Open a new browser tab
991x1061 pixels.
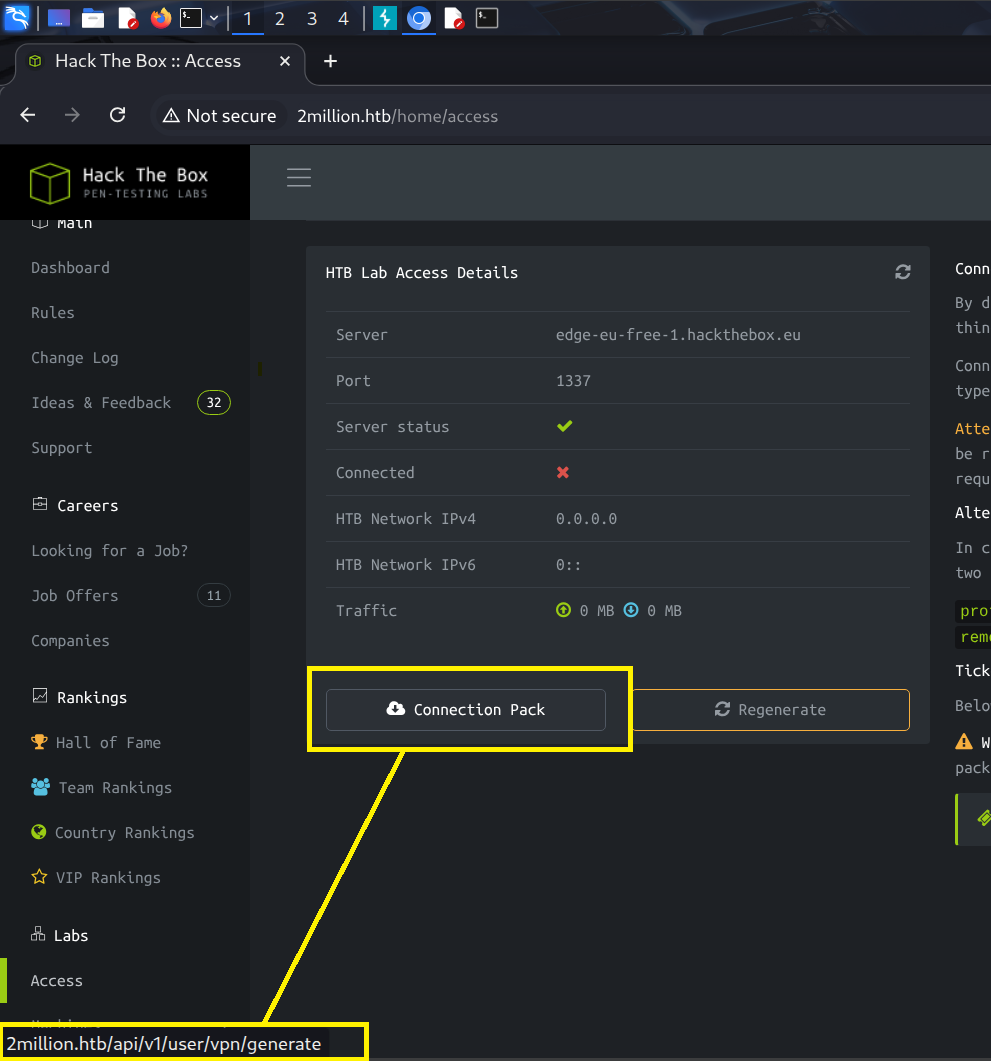point(330,61)
